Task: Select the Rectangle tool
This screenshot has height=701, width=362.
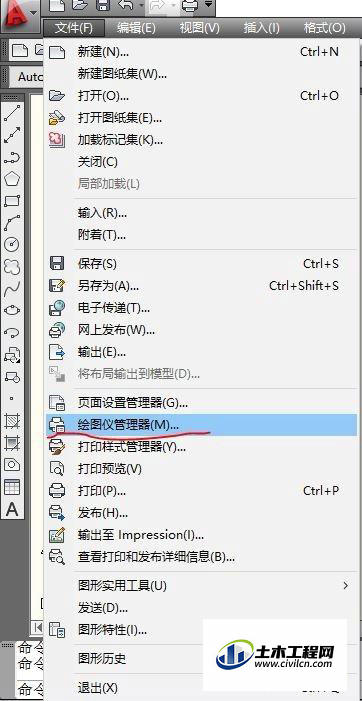Action: click(12, 201)
